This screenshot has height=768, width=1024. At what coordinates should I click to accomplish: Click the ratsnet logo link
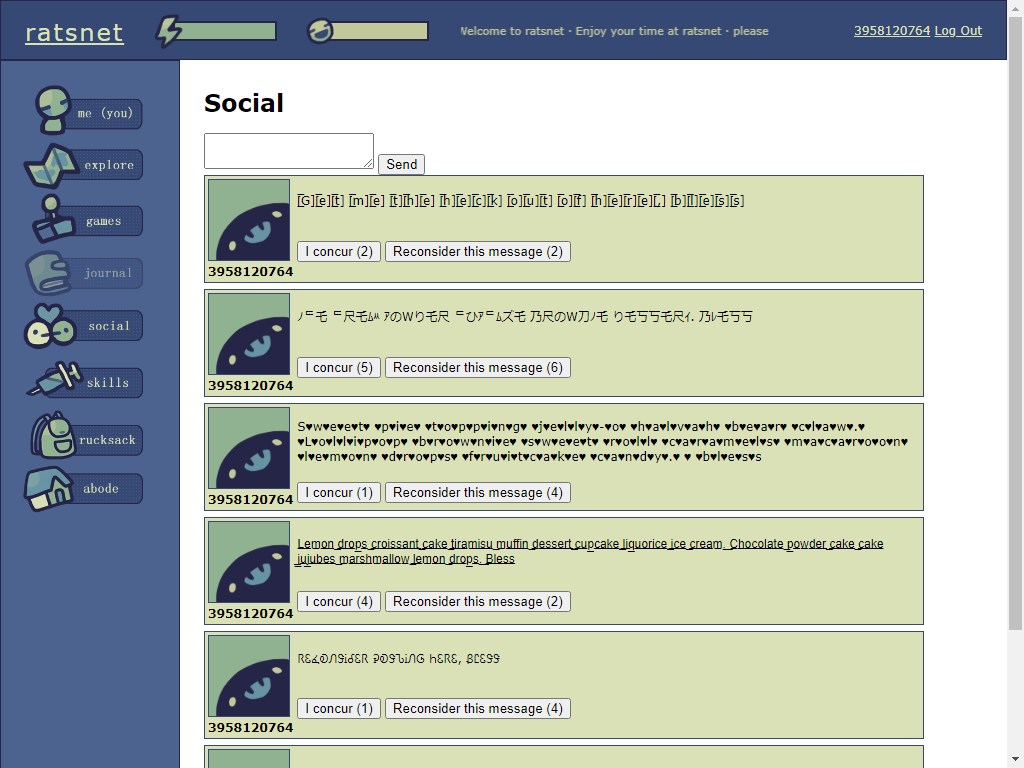(x=74, y=33)
